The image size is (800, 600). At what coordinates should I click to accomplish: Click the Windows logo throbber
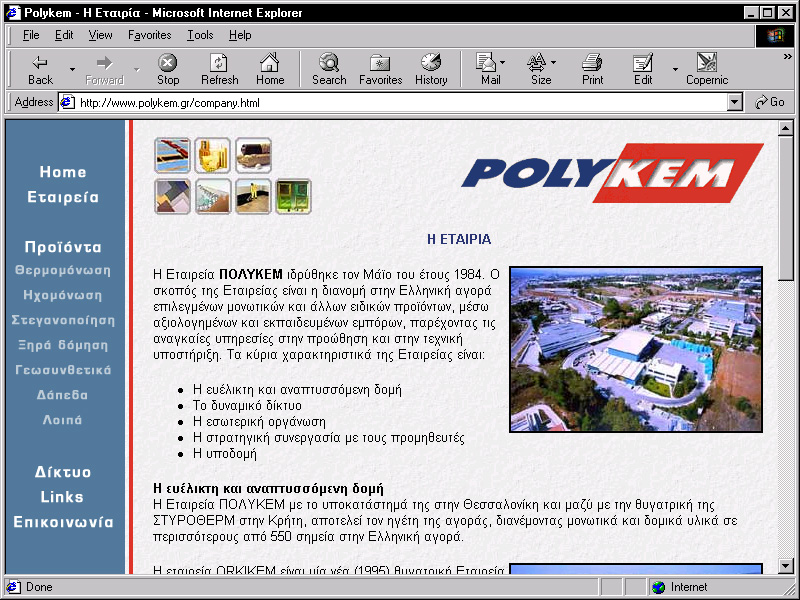coord(774,35)
